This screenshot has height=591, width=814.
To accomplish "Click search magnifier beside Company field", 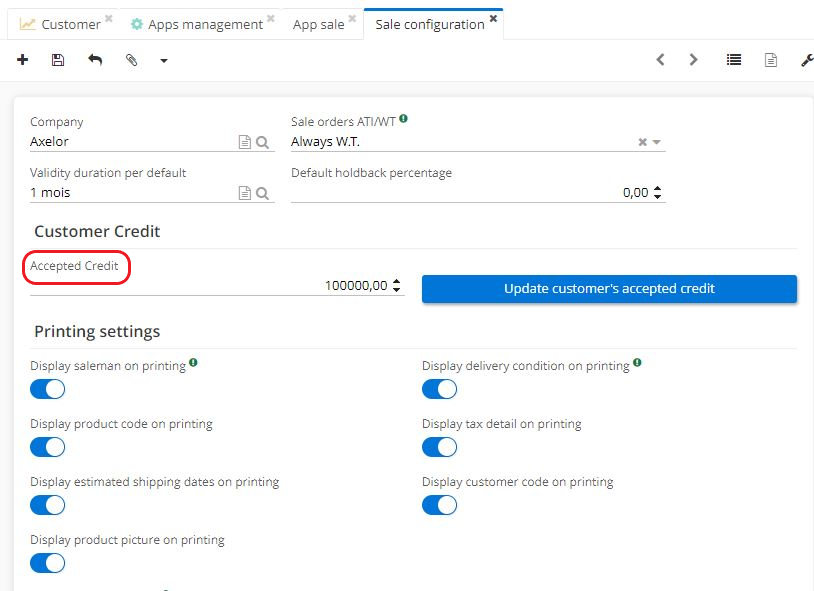I will pos(263,142).
